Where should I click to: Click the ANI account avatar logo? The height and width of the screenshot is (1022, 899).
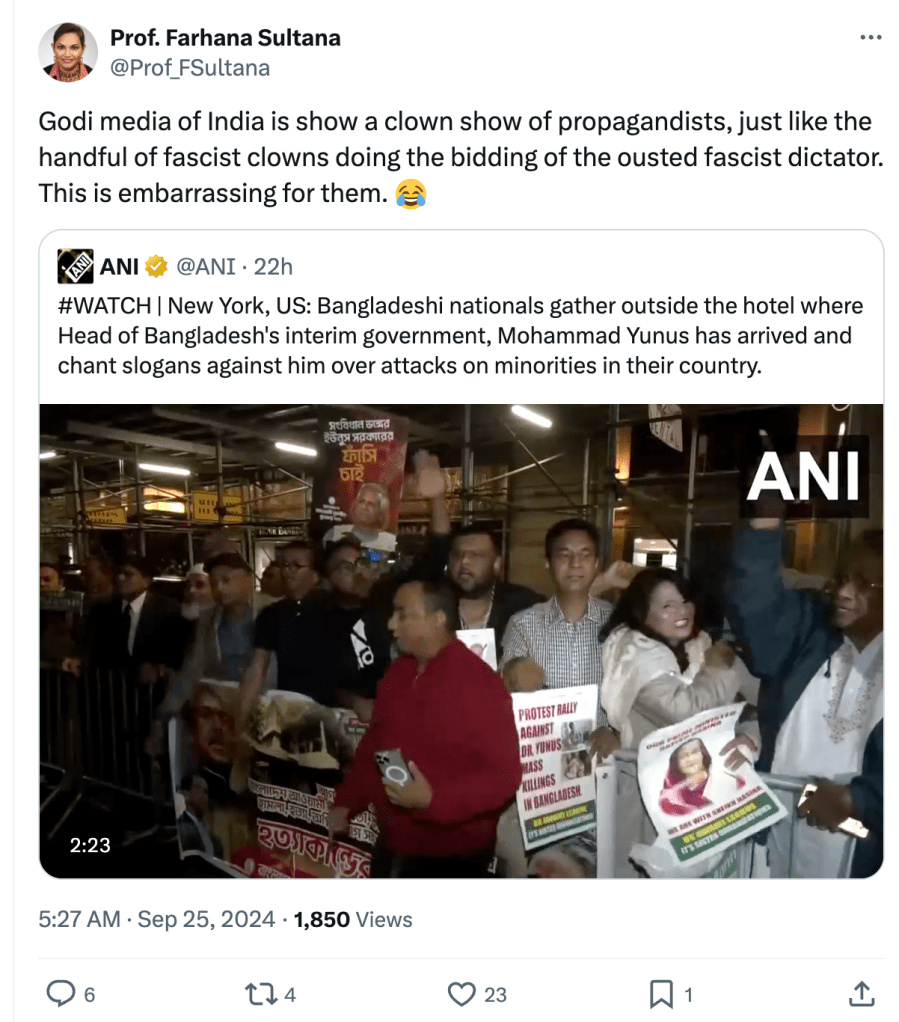coord(76,267)
